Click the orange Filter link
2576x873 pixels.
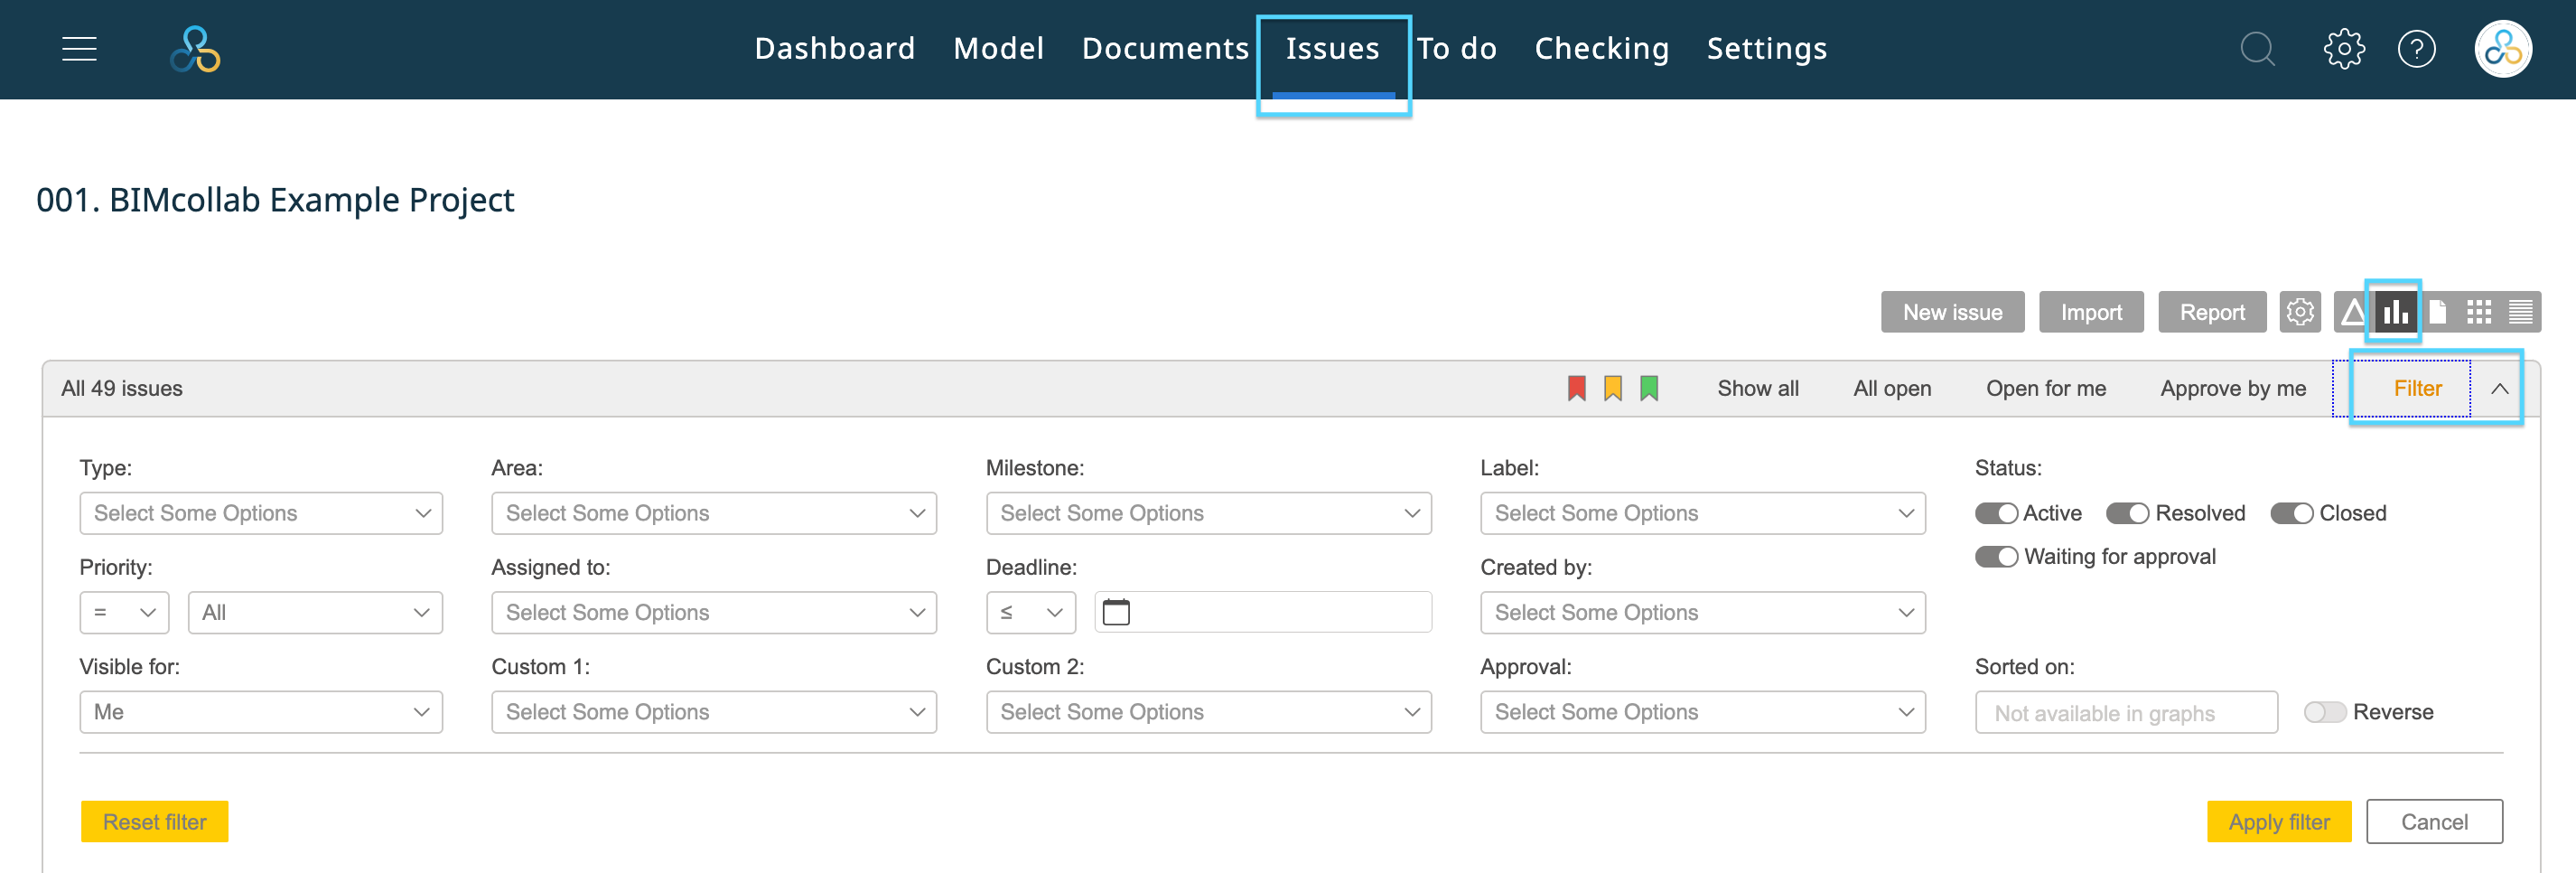point(2417,388)
